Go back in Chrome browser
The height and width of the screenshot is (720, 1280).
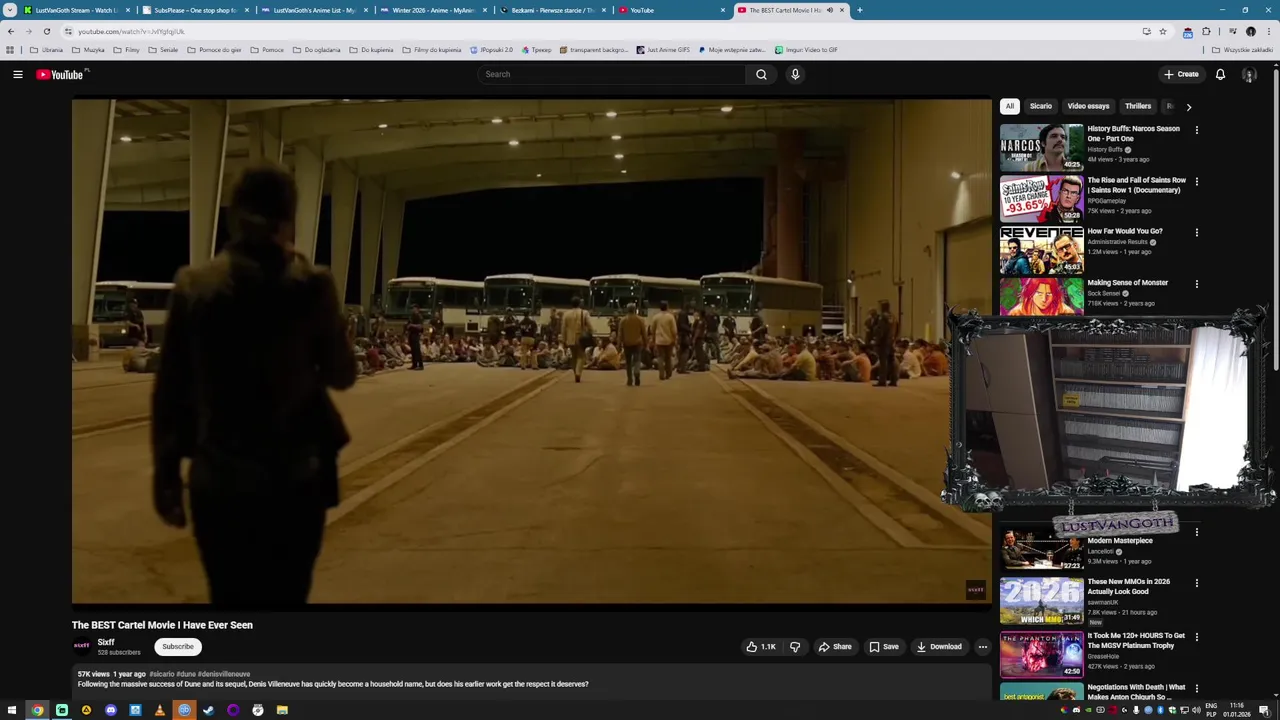[x=11, y=31]
